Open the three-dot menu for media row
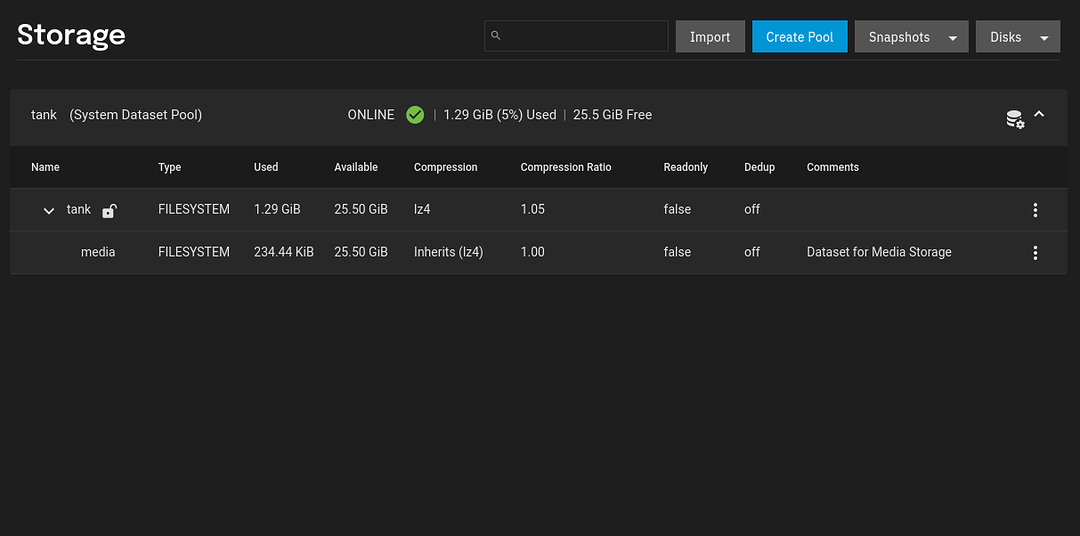Image resolution: width=1080 pixels, height=536 pixels. coord(1035,253)
